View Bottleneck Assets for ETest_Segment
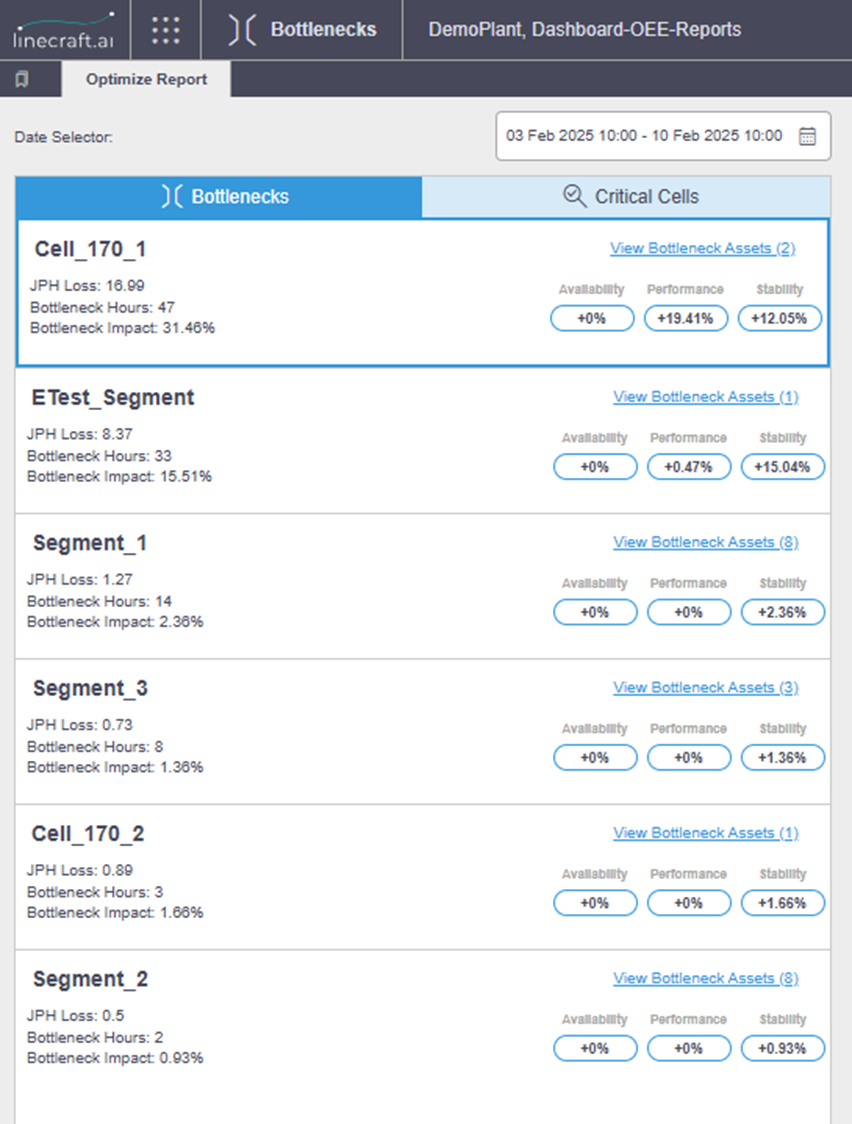 [x=705, y=396]
